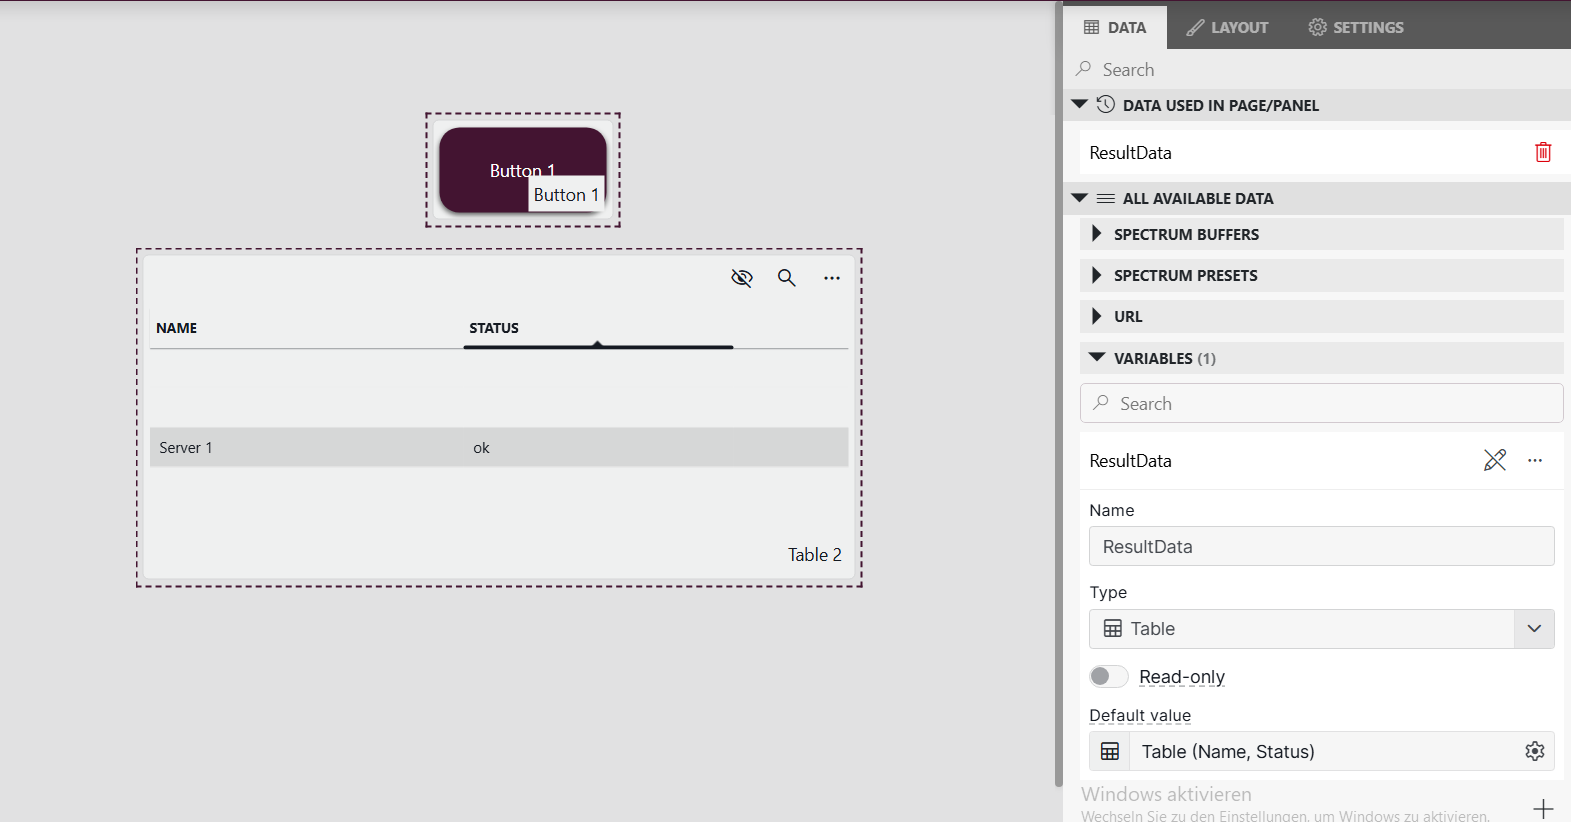Viewport: 1571px width, 822px height.
Task: Toggle the Read-only switch
Action: point(1108,677)
